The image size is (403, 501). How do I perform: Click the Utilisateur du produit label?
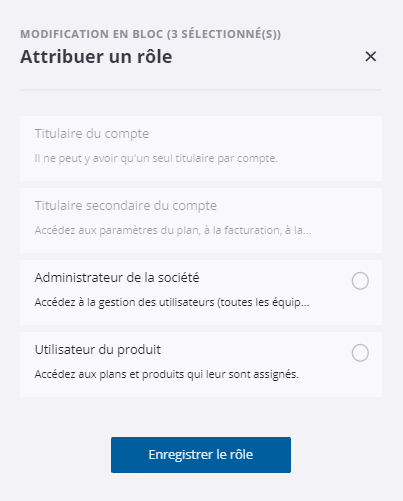pos(98,350)
